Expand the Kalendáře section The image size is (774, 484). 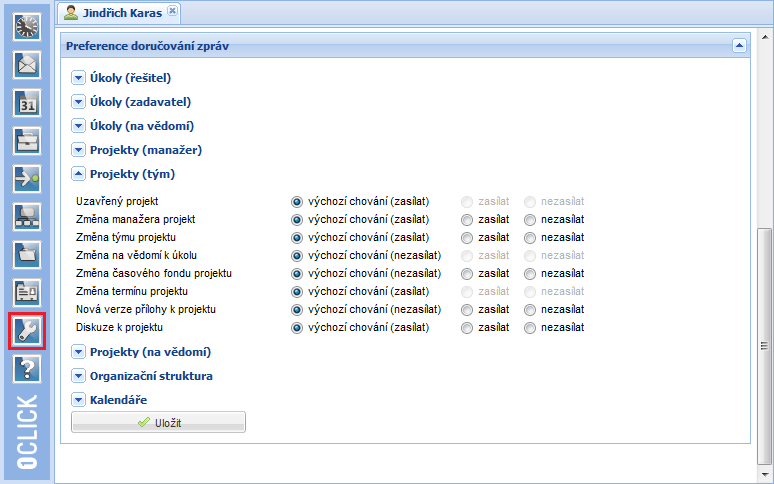coord(79,400)
